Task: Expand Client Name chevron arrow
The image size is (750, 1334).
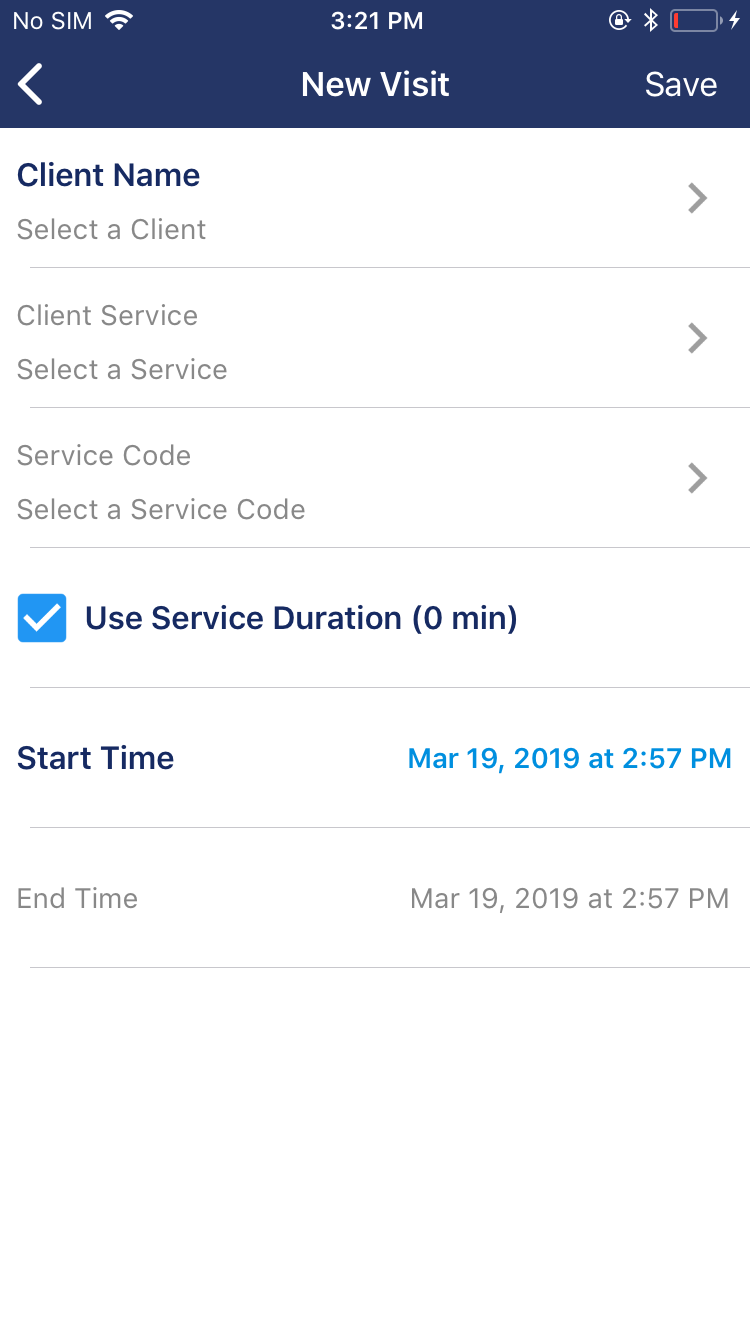Action: [697, 199]
